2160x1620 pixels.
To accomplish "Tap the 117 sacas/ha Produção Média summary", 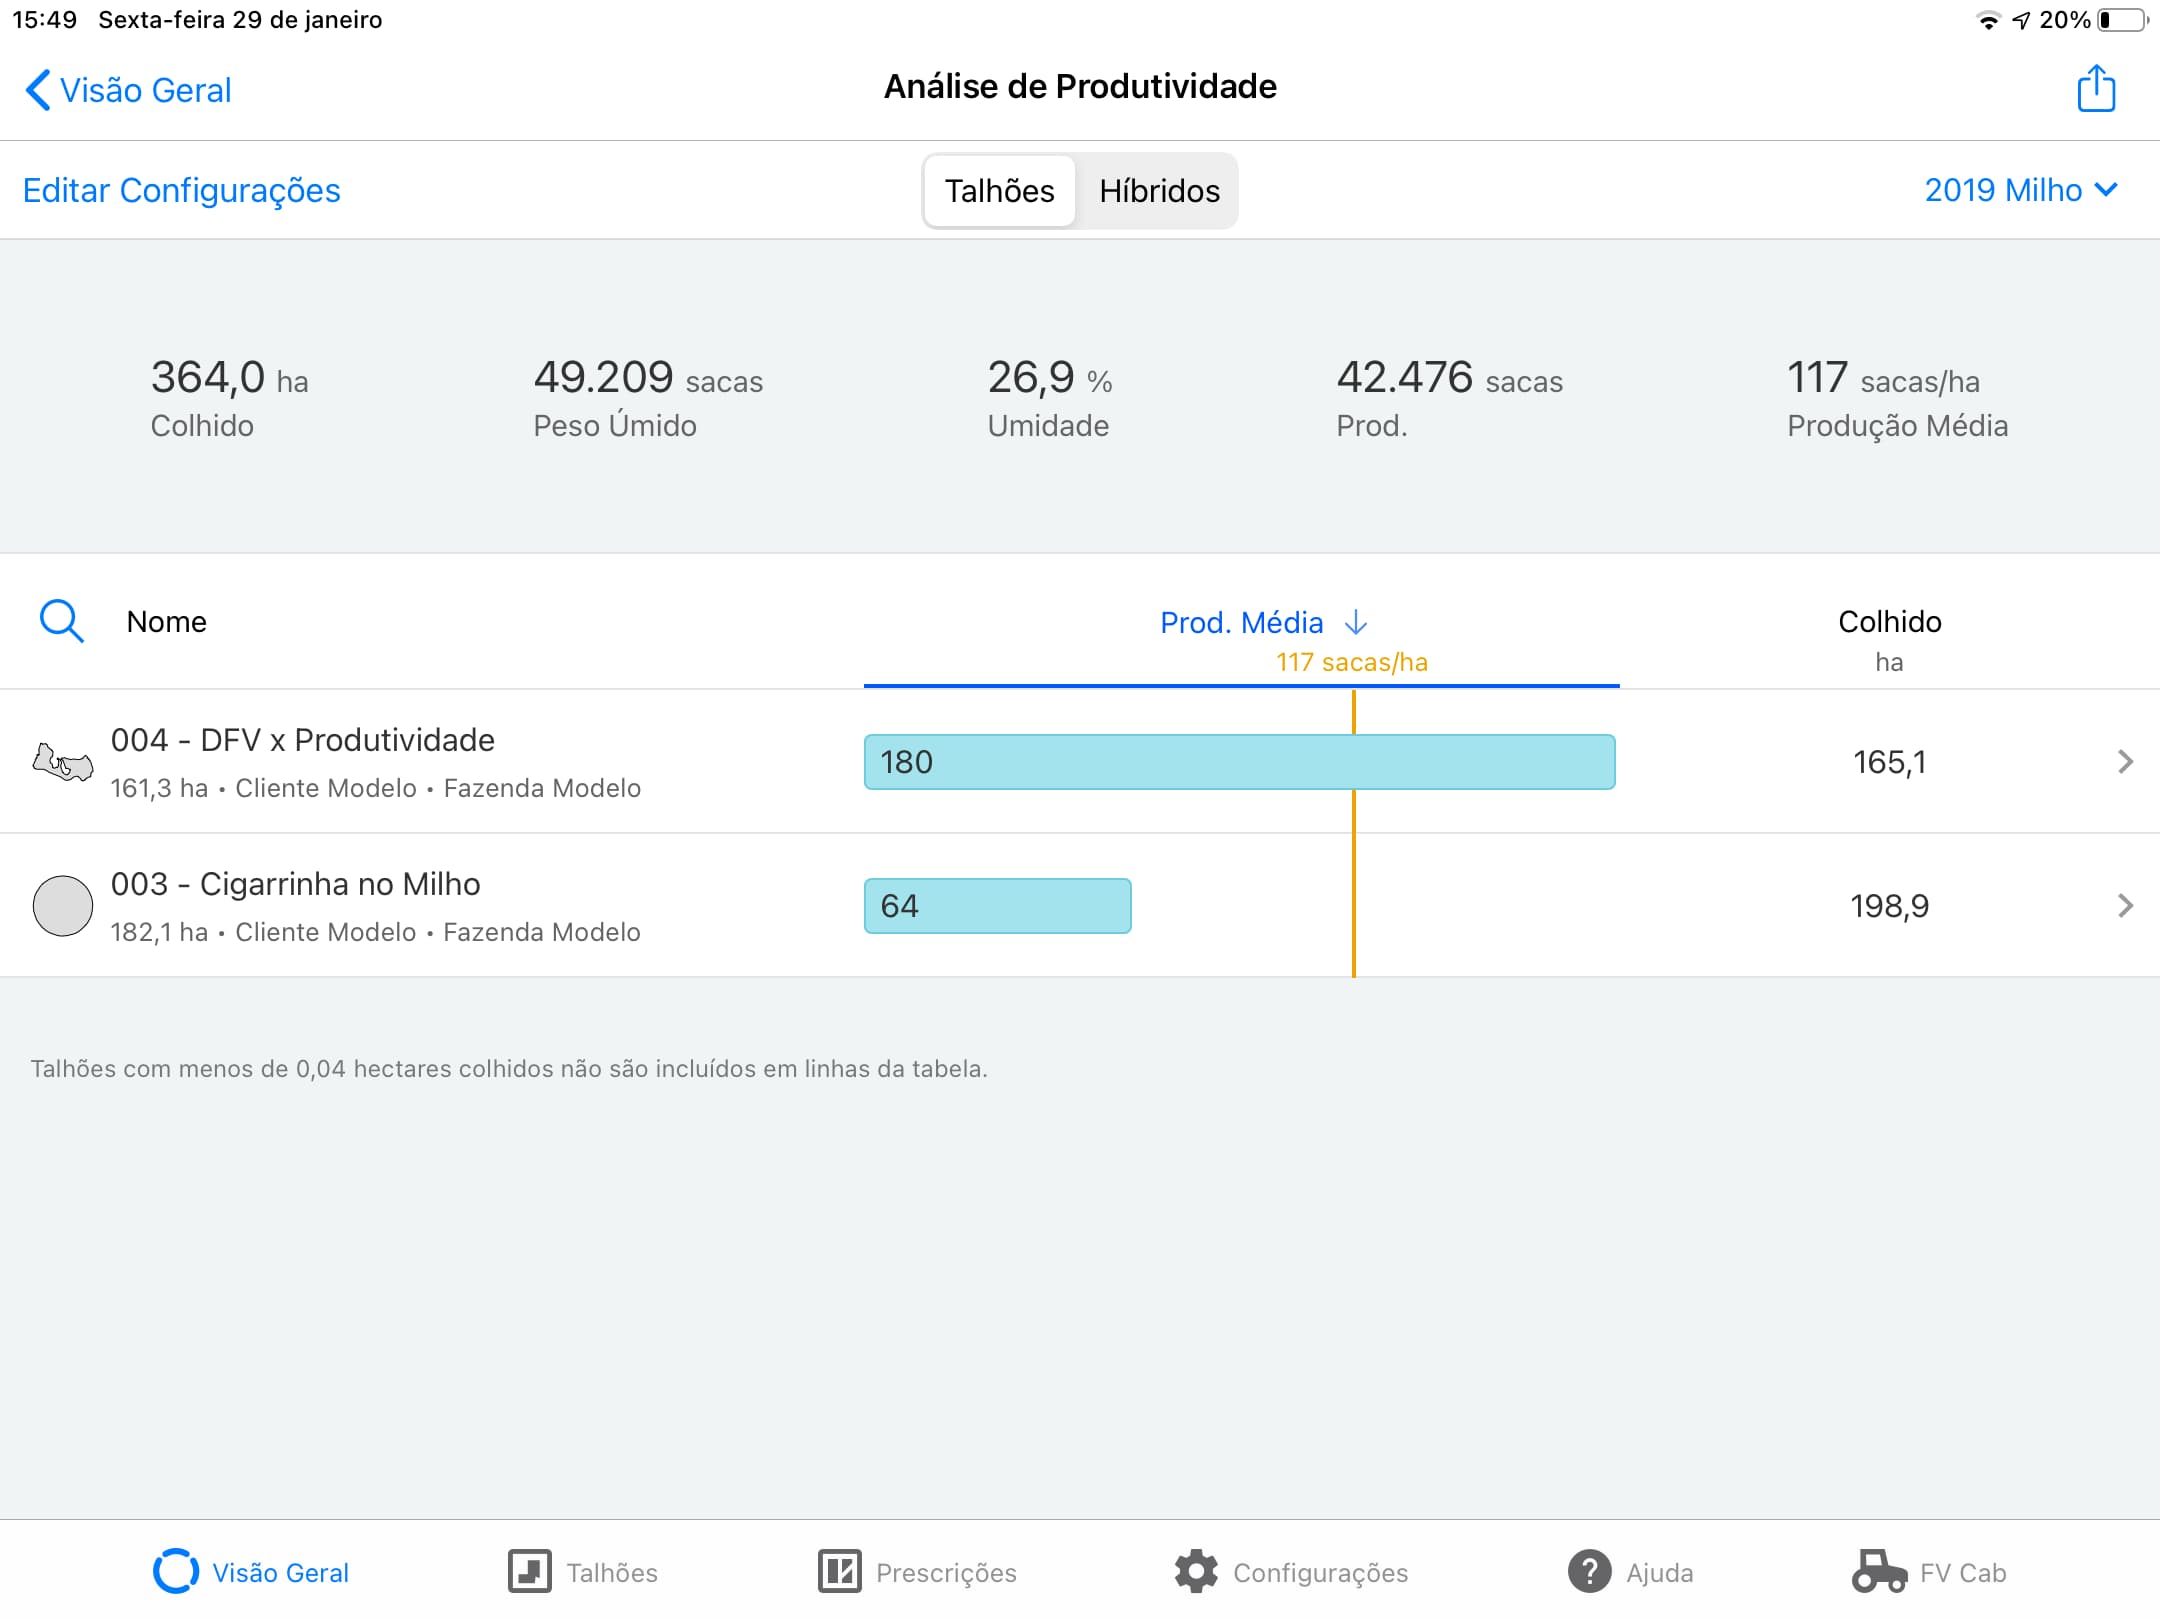I will pyautogui.click(x=1897, y=398).
